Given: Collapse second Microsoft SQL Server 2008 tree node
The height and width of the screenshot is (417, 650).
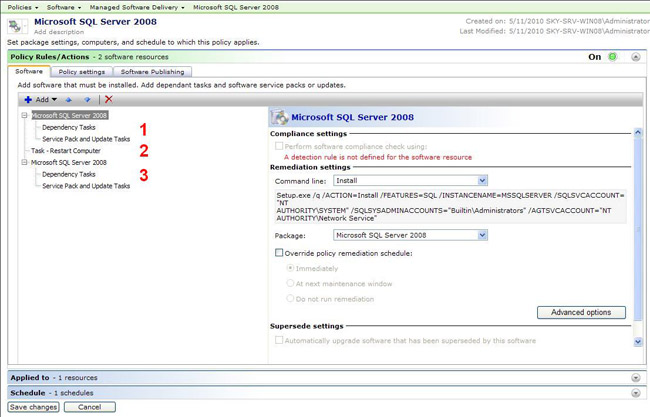Looking at the screenshot, I should coord(24,162).
